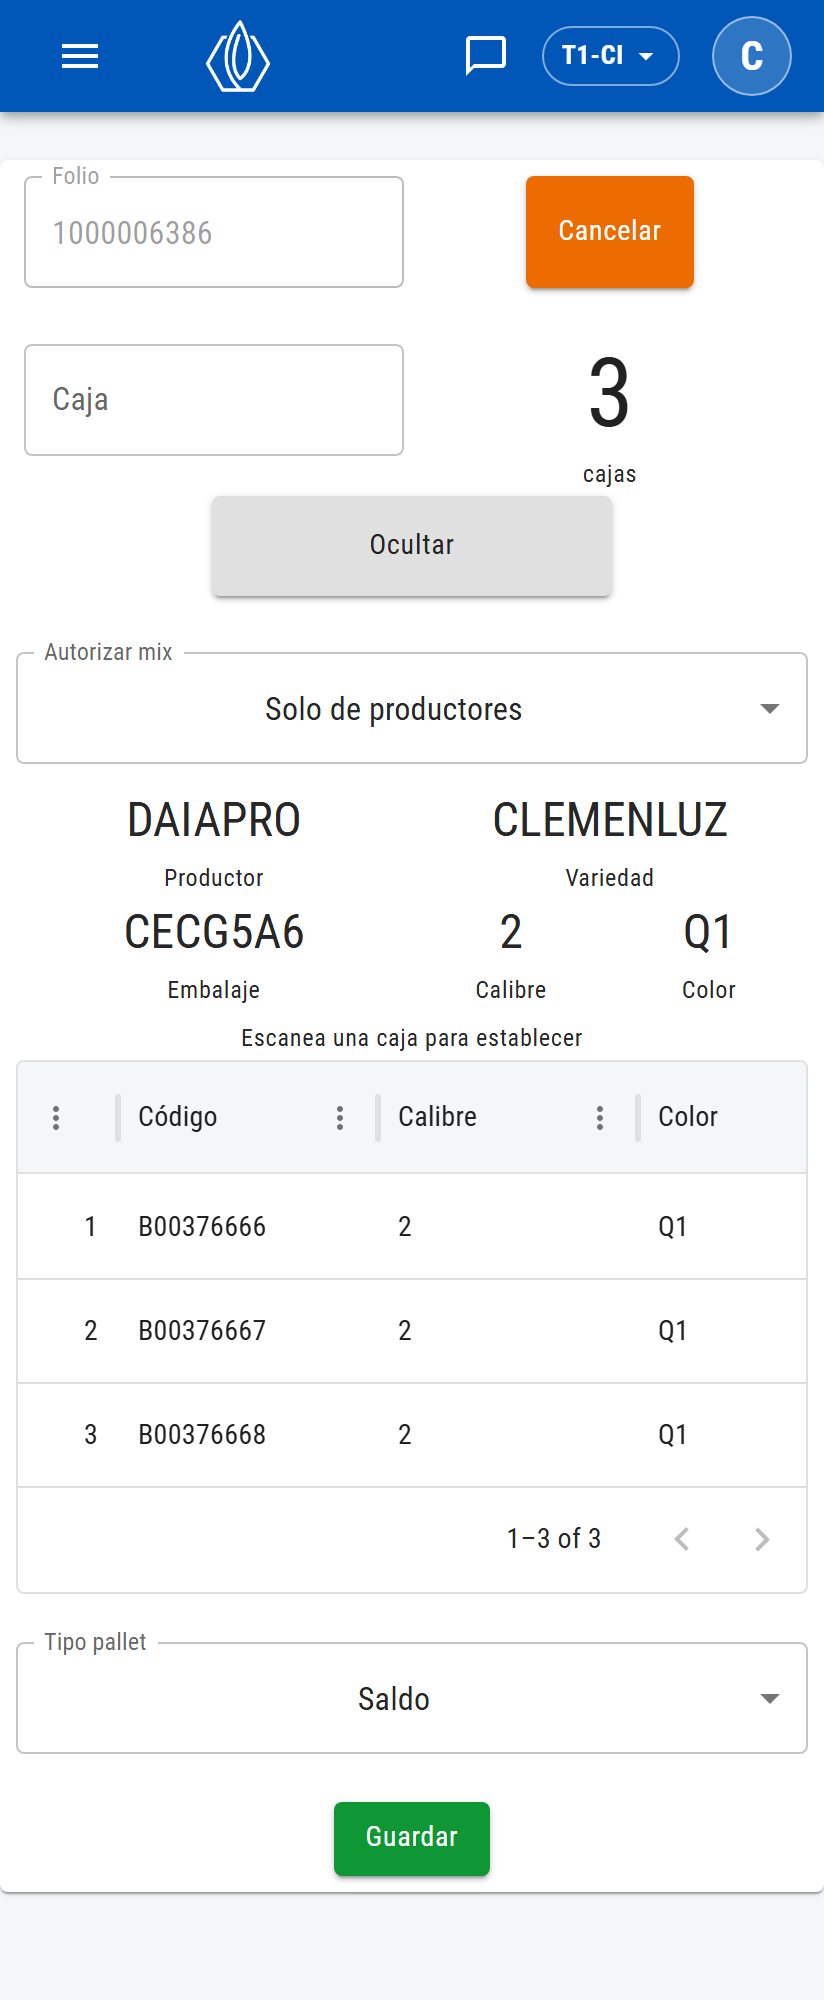Click the CECG5A6 embalaje value
This screenshot has height=2000, width=824.
tap(214, 933)
